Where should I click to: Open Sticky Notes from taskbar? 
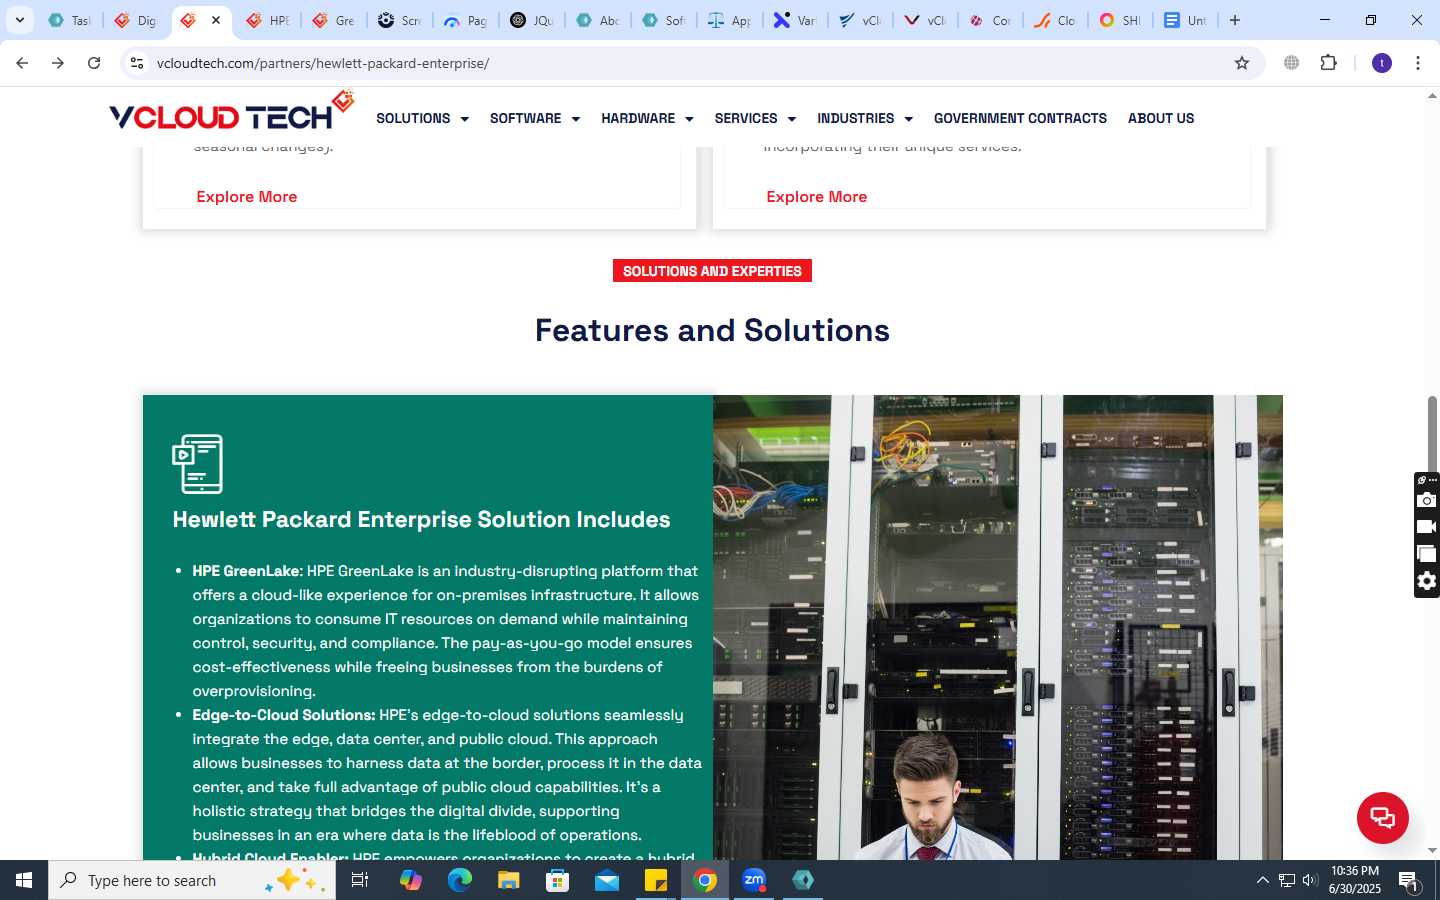656,880
